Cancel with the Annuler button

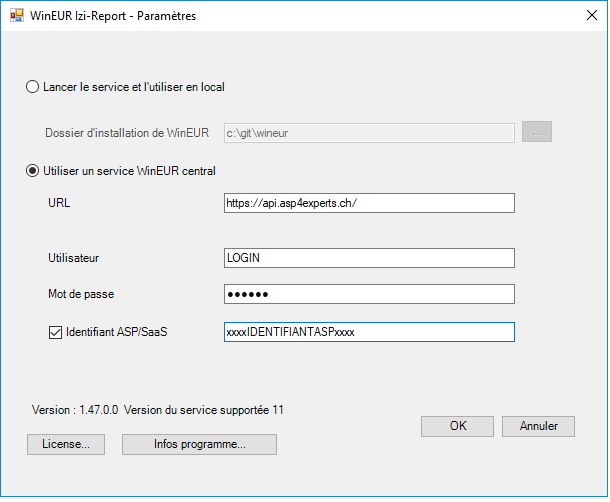coord(538,427)
